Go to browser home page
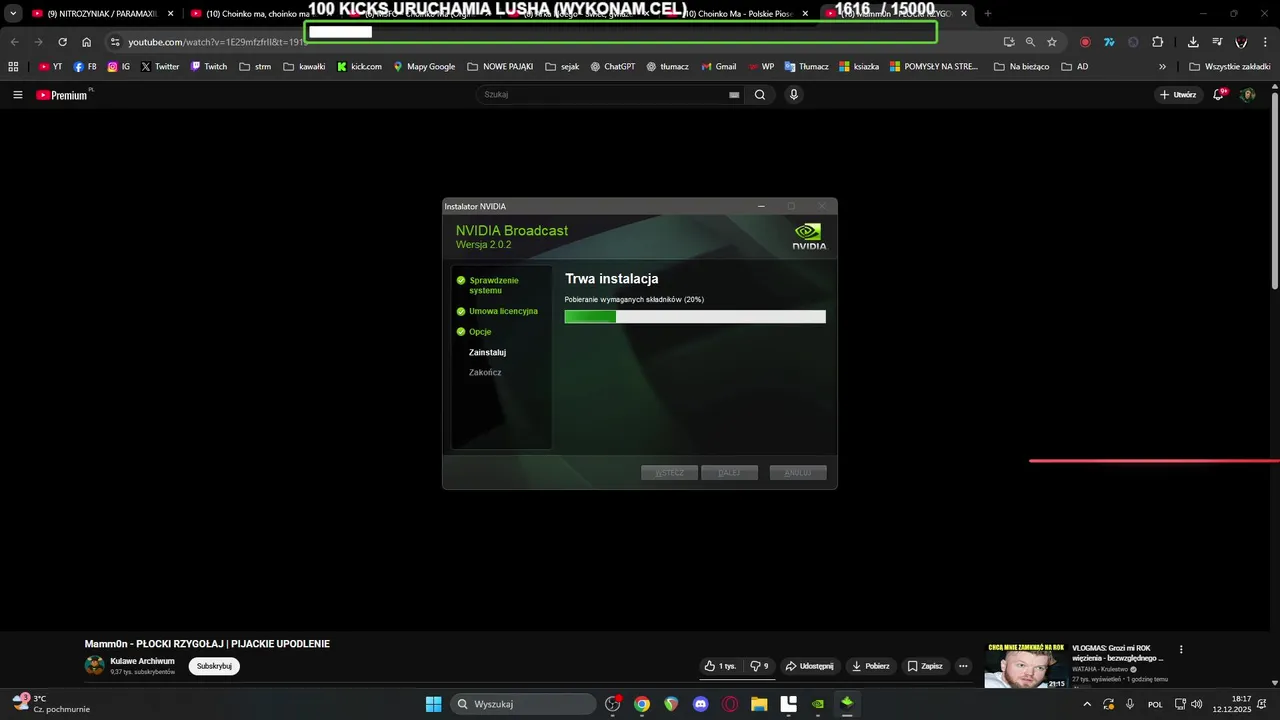Image resolution: width=1280 pixels, height=720 pixels. point(87,42)
